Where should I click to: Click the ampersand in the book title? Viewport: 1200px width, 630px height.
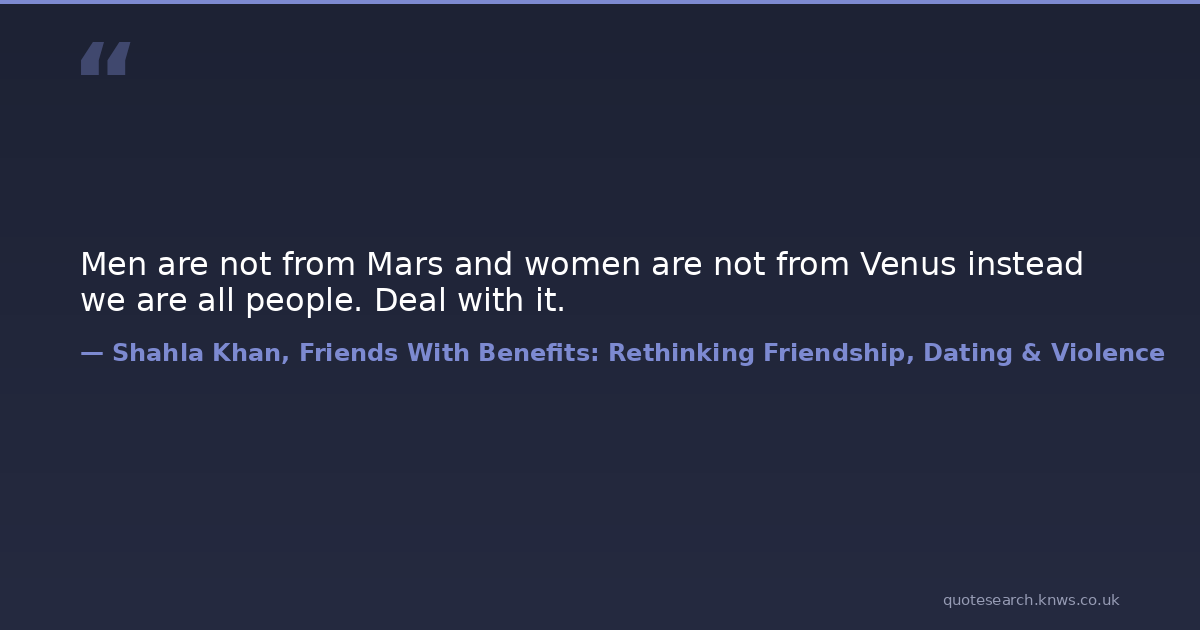[1031, 353]
